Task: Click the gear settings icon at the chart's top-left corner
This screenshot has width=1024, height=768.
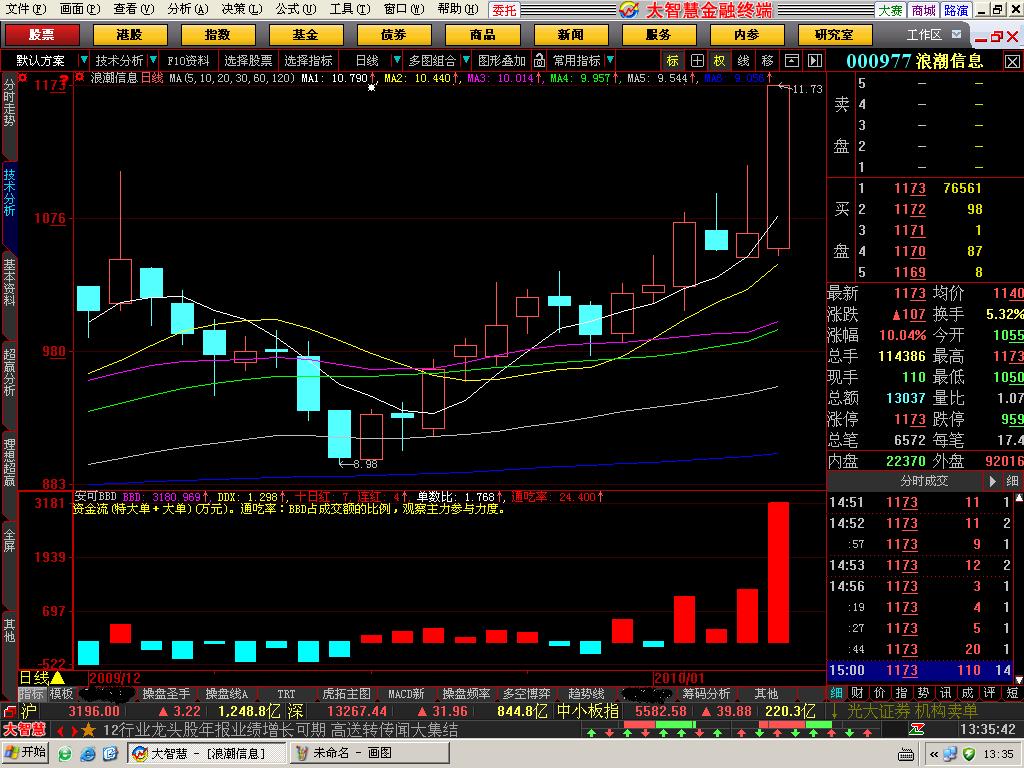Action: tap(23, 77)
